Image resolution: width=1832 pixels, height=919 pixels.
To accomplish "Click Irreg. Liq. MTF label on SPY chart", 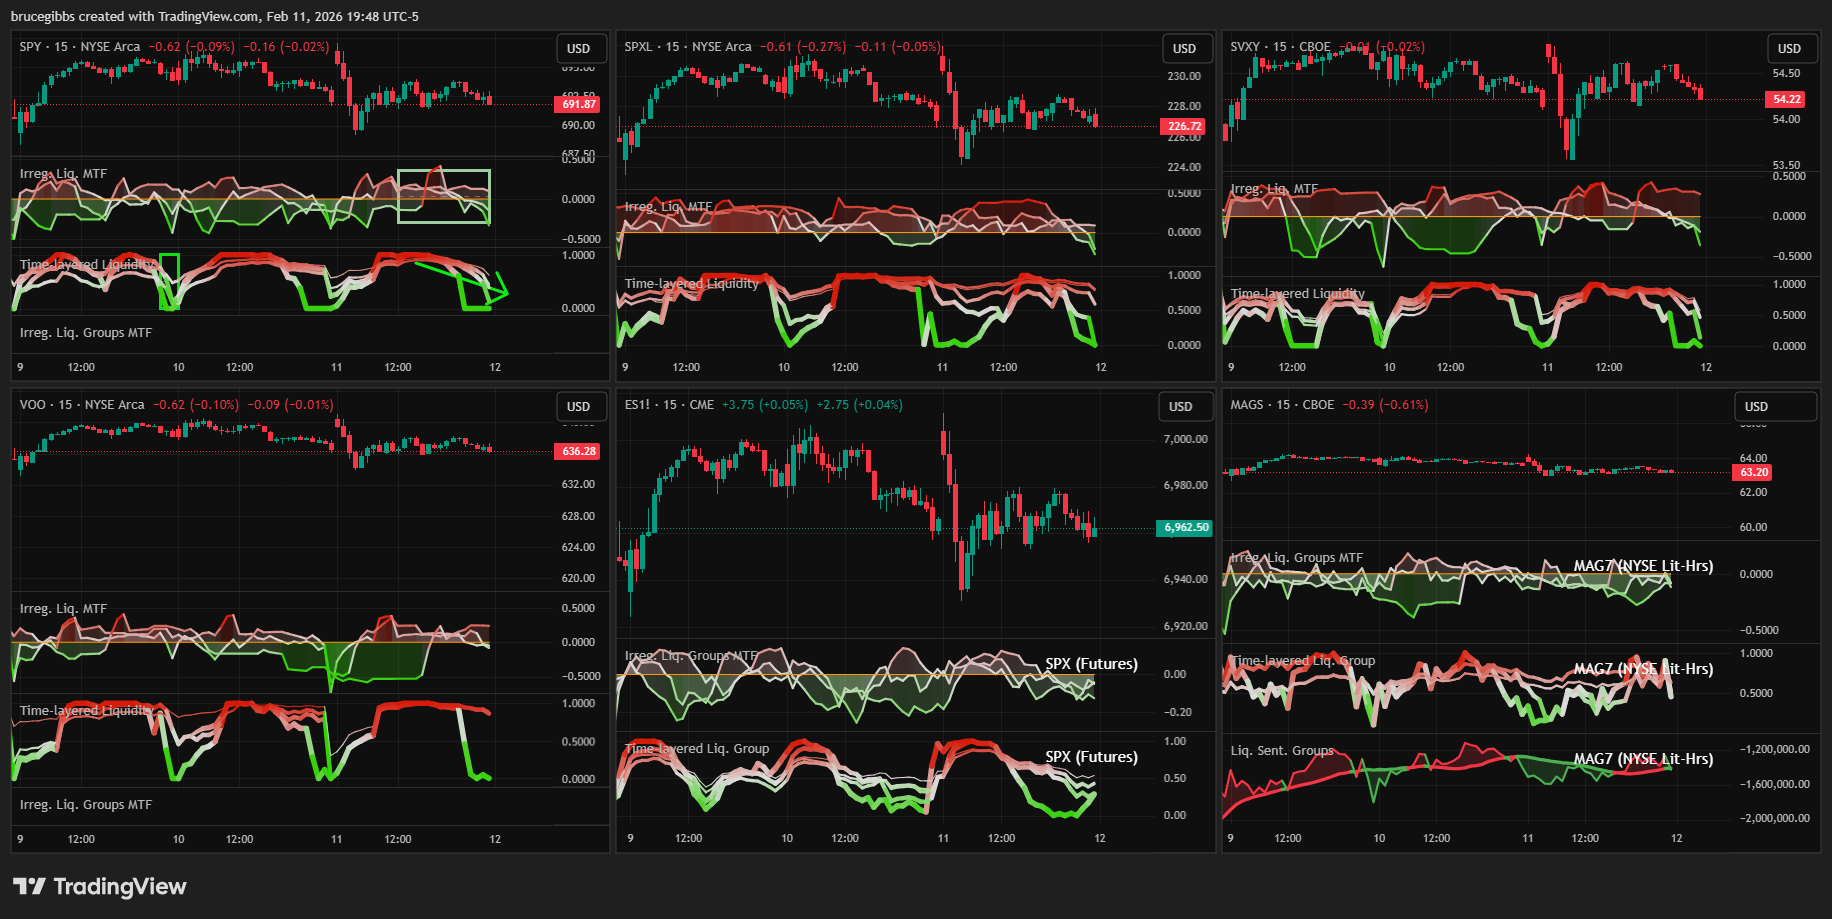I will pos(63,174).
